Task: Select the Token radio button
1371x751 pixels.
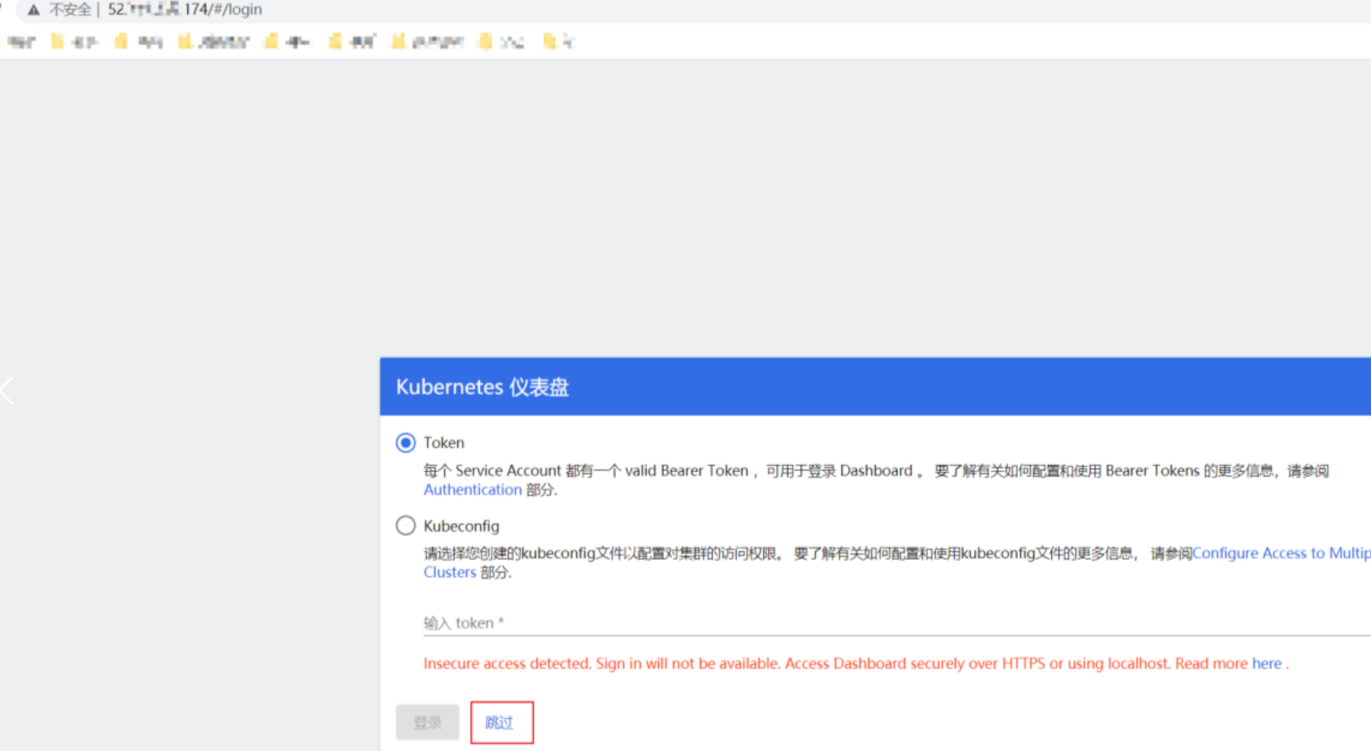Action: tap(405, 442)
